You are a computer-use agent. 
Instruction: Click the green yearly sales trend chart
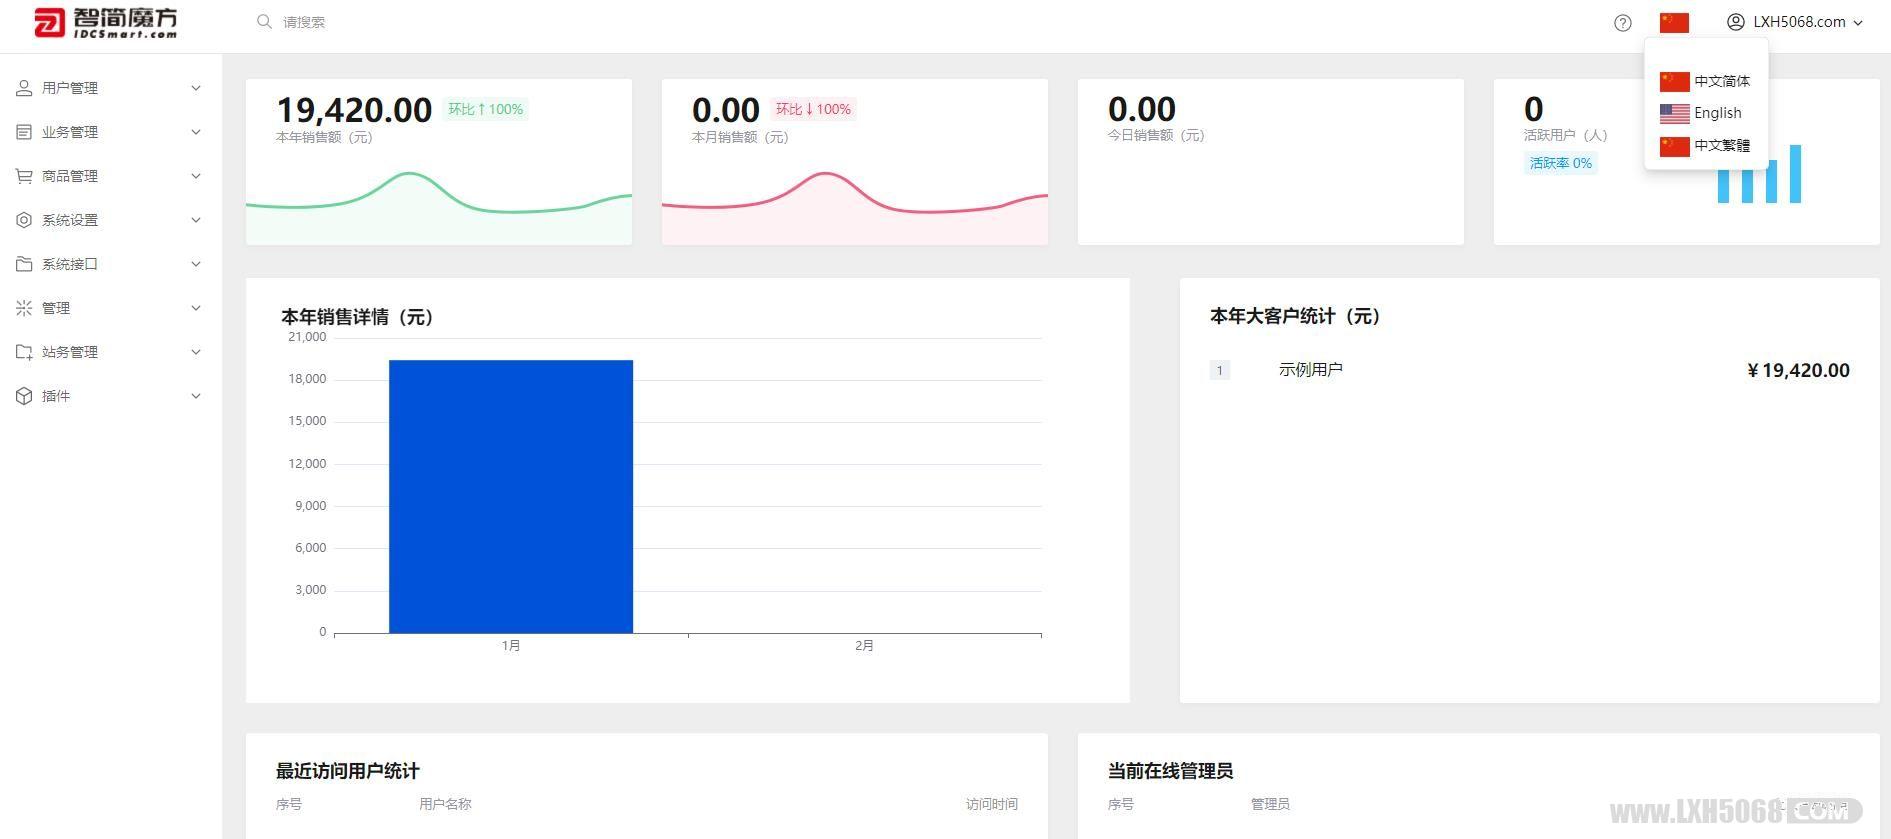click(439, 207)
